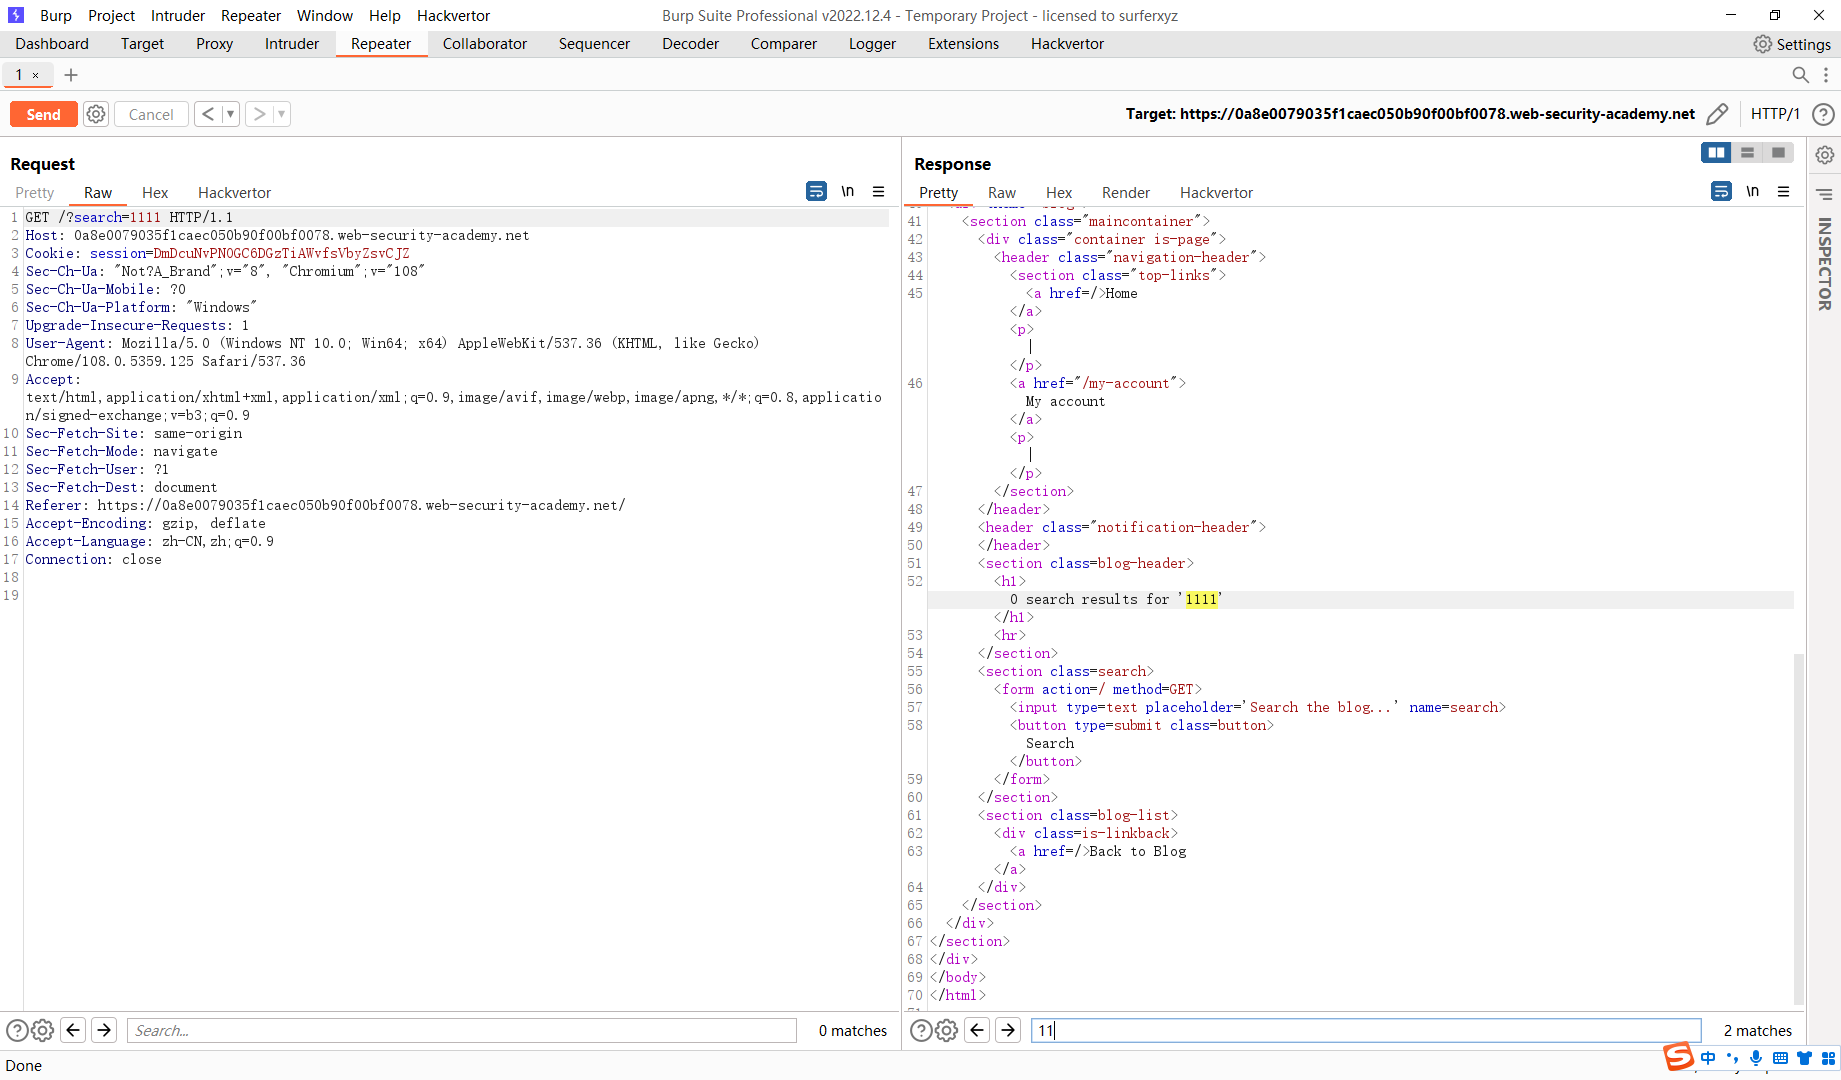This screenshot has height=1080, width=1841.
Task: Switch to the Logger tab
Action: pyautogui.click(x=872, y=44)
